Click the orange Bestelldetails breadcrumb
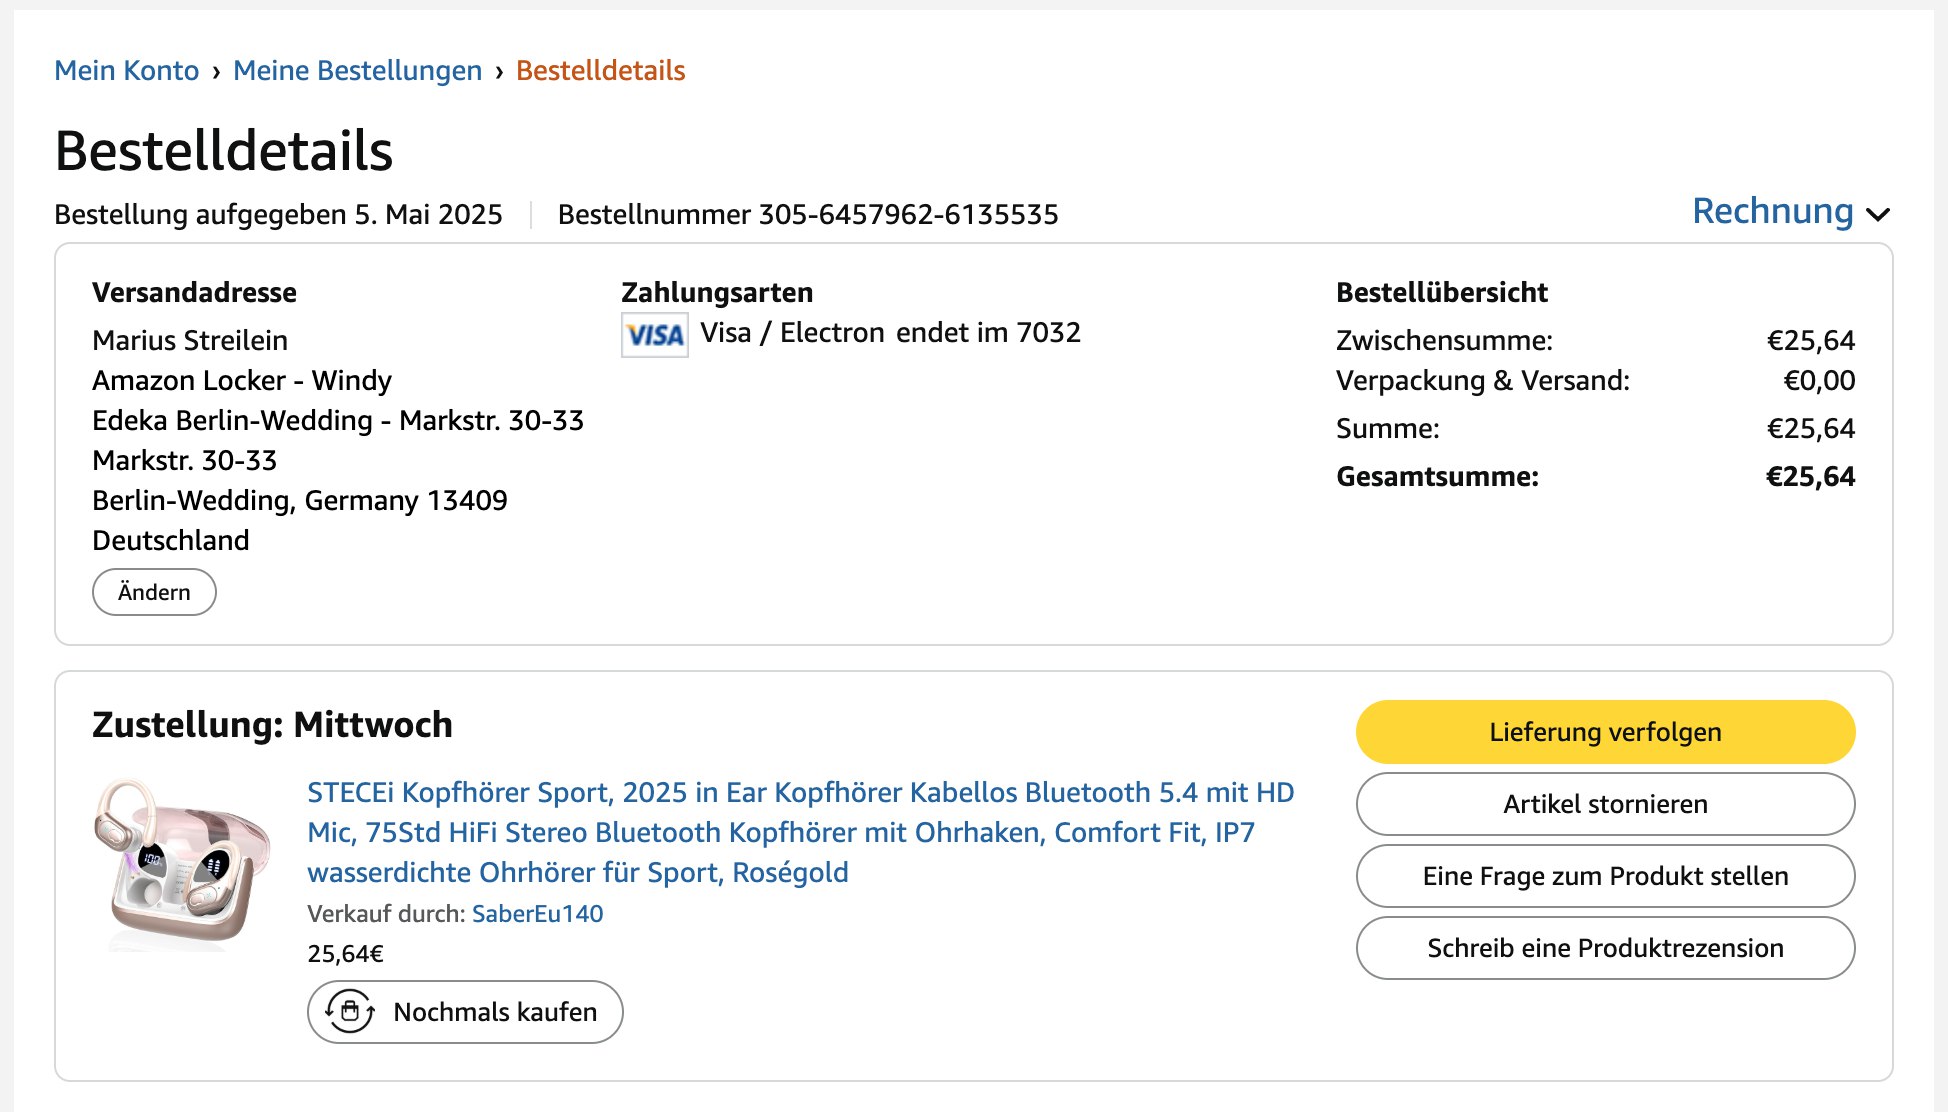 (x=600, y=71)
